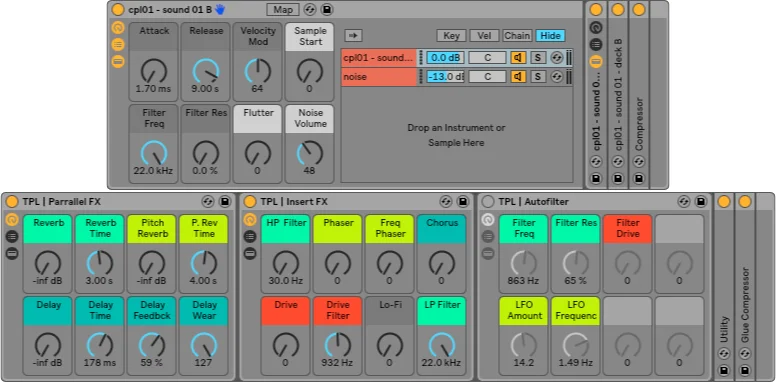Toggle the folded Compressor device activator
The height and width of the screenshot is (382, 776).
click(639, 9)
